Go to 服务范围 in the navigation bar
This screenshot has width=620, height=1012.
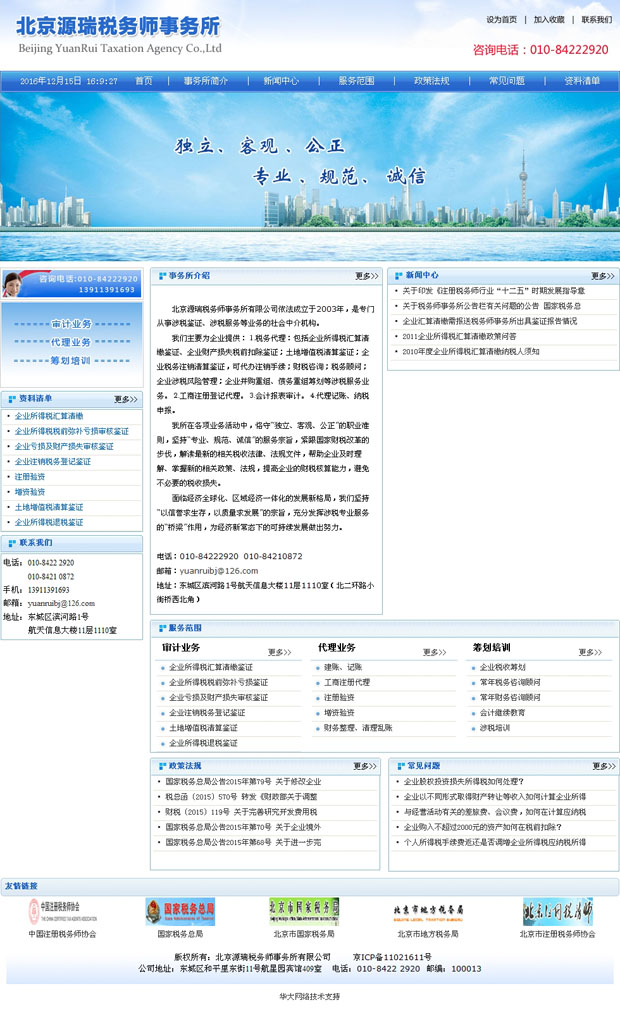[x=356, y=81]
